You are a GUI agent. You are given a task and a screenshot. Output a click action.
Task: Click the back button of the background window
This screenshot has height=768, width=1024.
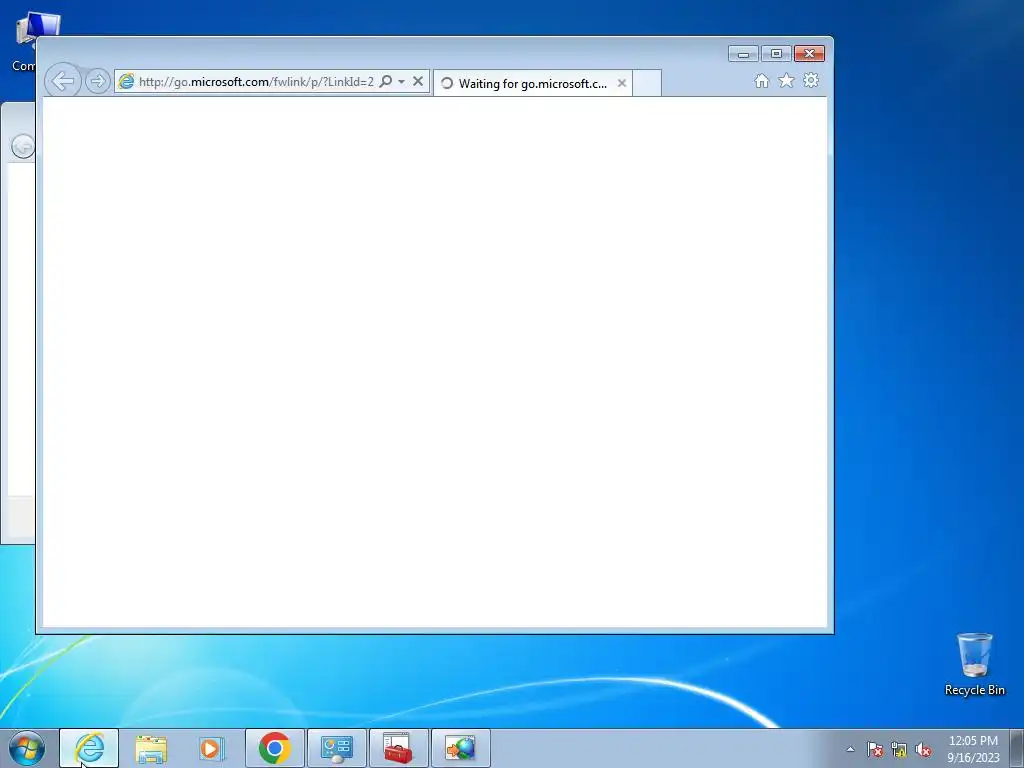(x=23, y=146)
